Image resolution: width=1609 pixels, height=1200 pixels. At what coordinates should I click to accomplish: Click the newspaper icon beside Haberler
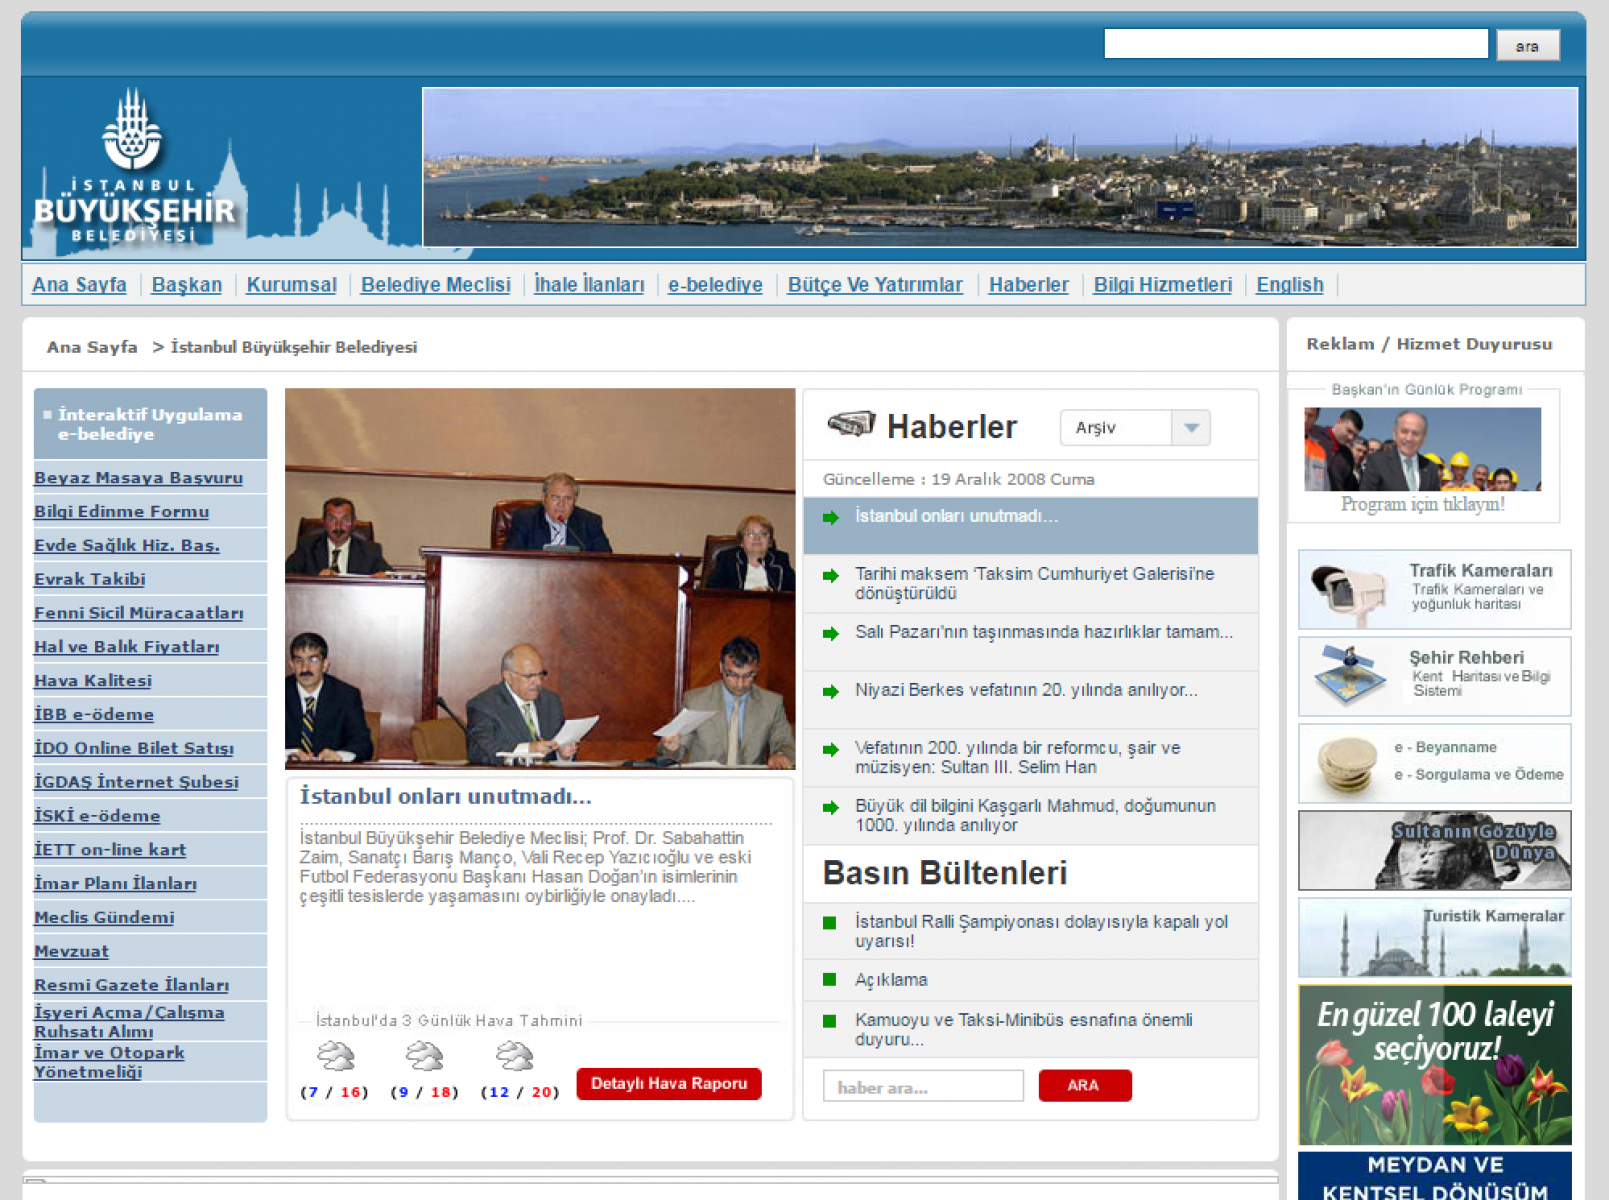(x=851, y=425)
